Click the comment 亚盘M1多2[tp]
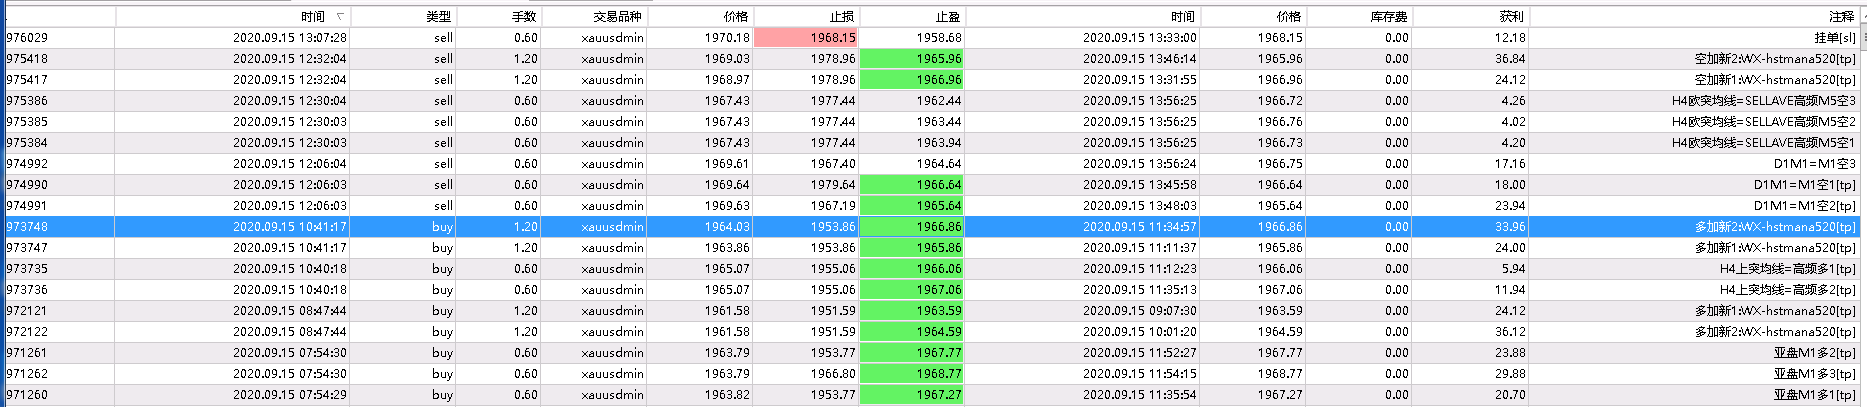This screenshot has width=1867, height=407. click(x=1815, y=352)
